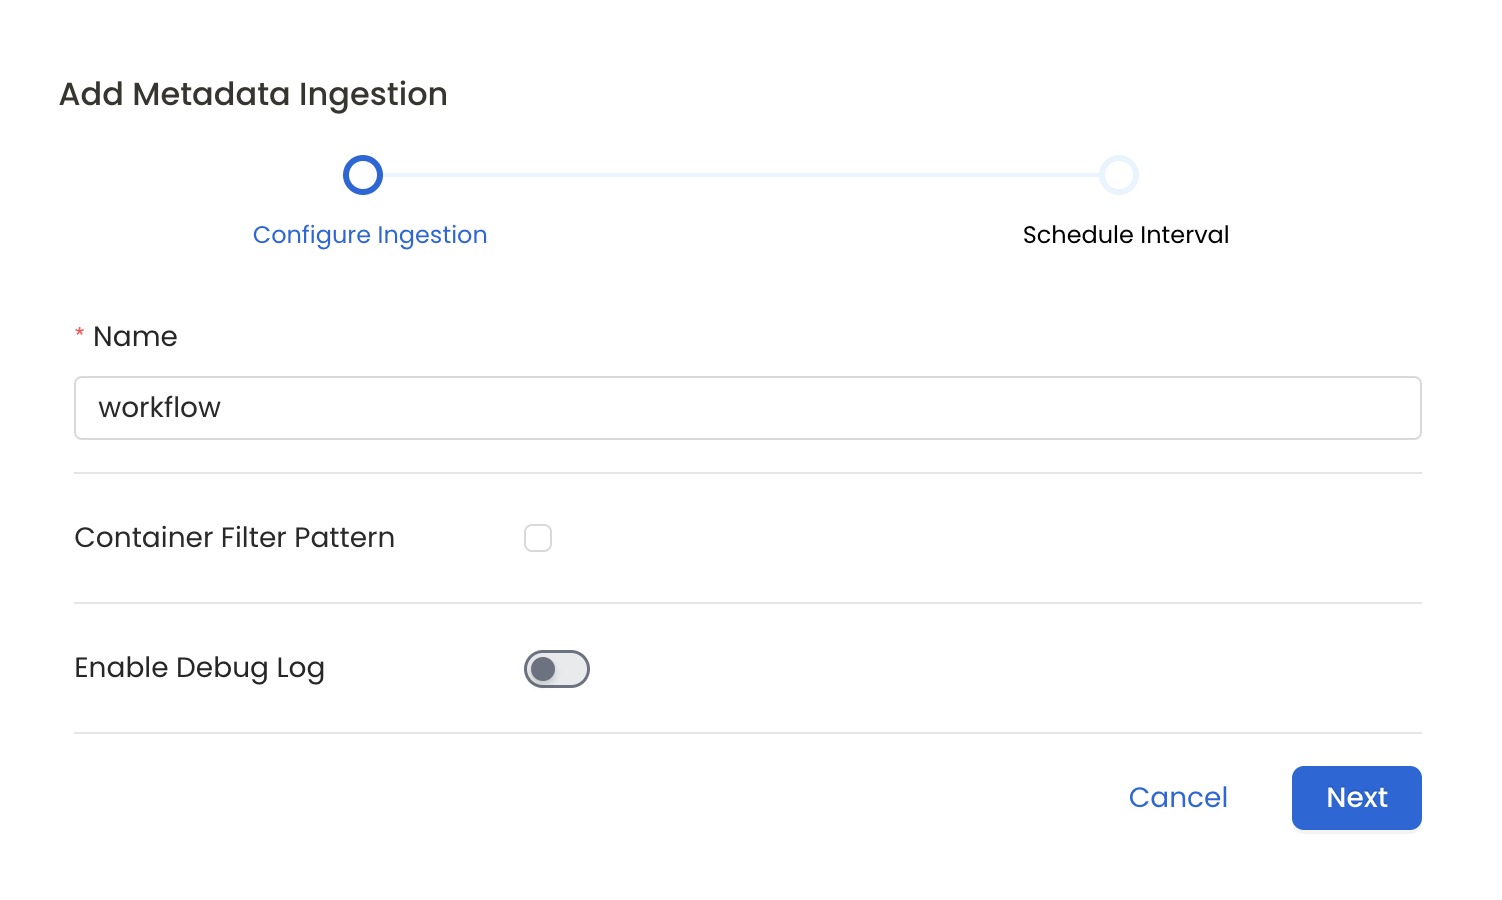This screenshot has width=1502, height=900.
Task: Click the Name field label
Action: (134, 336)
